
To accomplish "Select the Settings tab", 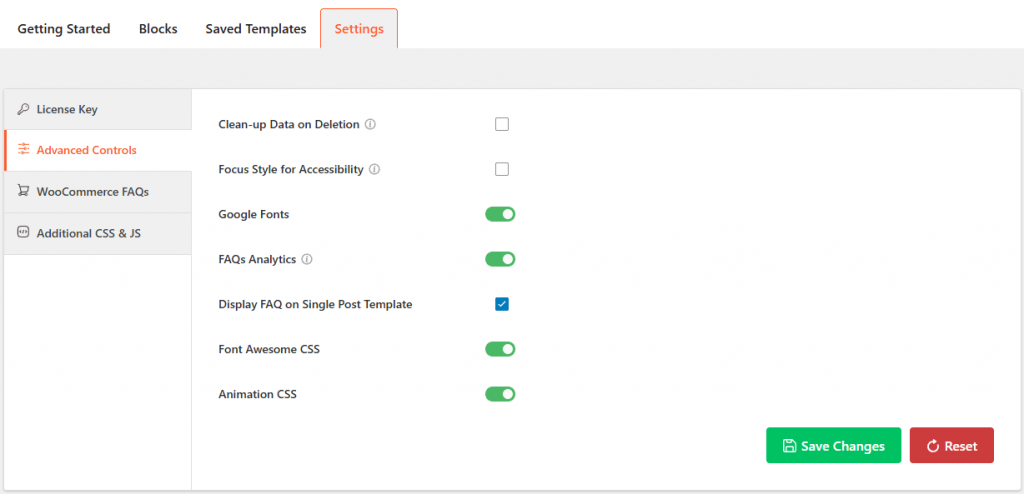I will [x=359, y=29].
